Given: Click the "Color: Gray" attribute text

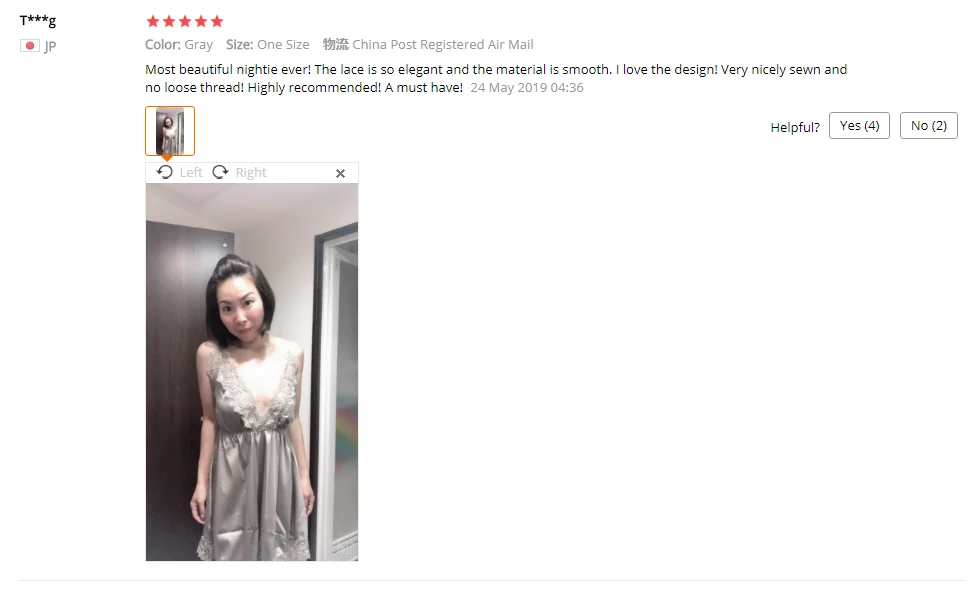Looking at the screenshot, I should tap(179, 44).
